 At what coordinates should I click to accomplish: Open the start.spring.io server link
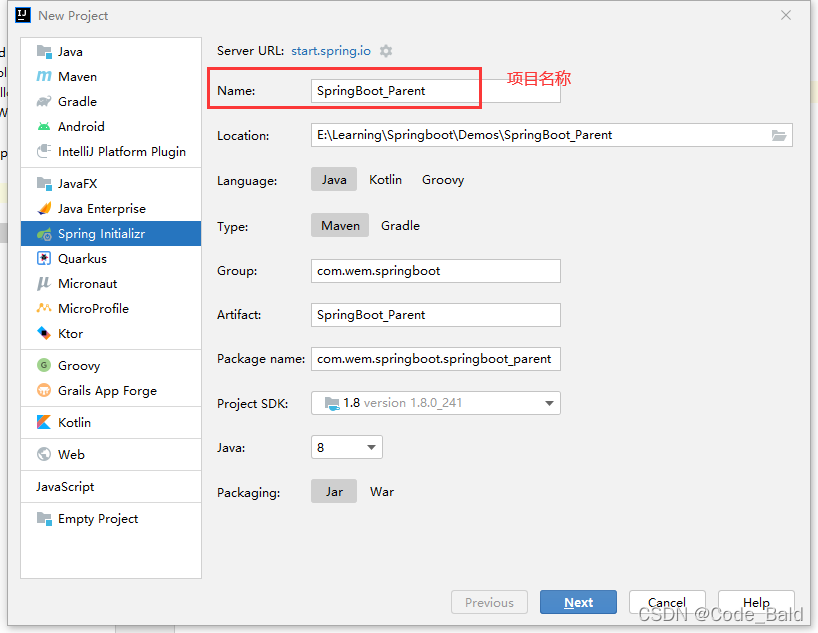tap(331, 51)
